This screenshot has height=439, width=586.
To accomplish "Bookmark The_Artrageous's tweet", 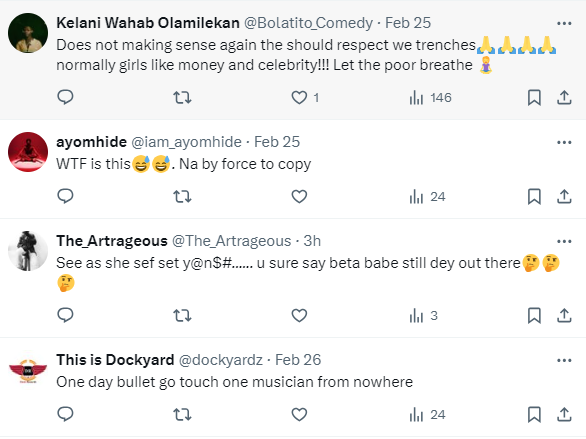I will coord(534,316).
